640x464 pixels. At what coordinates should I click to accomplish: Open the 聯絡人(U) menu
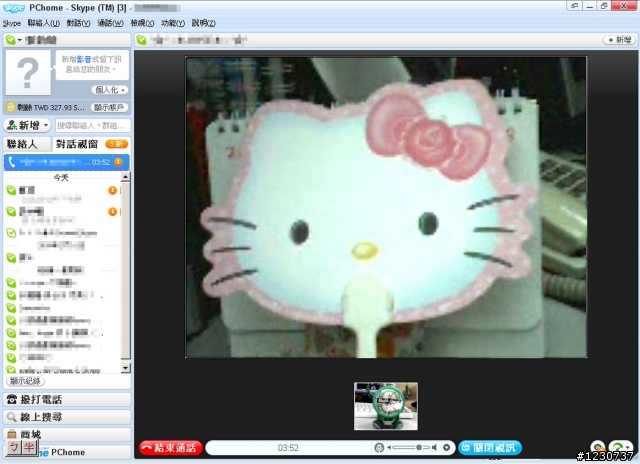(x=44, y=23)
